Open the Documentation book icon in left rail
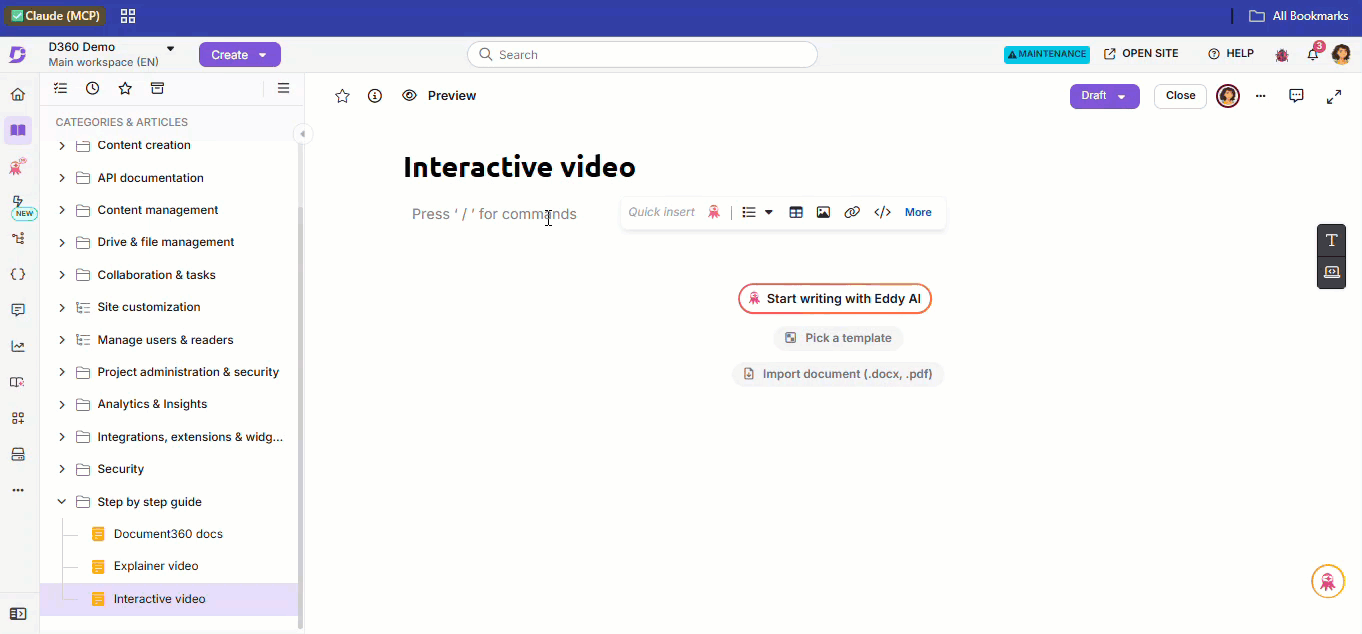This screenshot has width=1362, height=634. pyautogui.click(x=18, y=130)
